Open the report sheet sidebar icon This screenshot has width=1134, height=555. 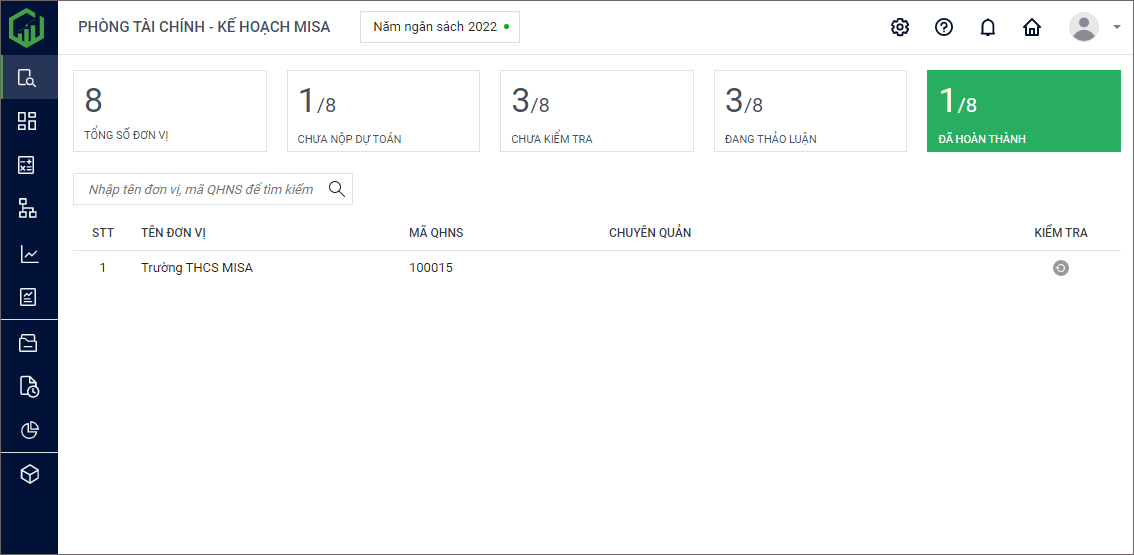(28, 297)
